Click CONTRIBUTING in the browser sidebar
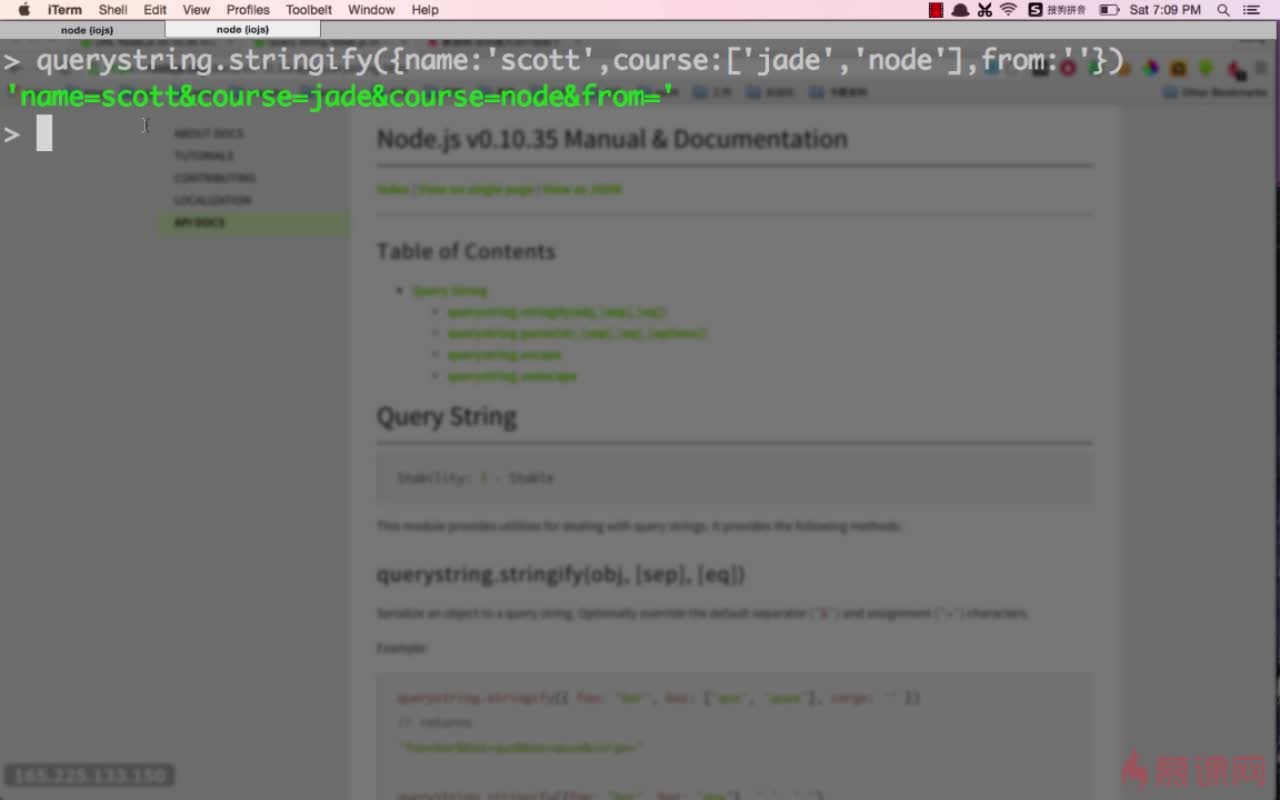This screenshot has width=1280, height=800. 215,178
